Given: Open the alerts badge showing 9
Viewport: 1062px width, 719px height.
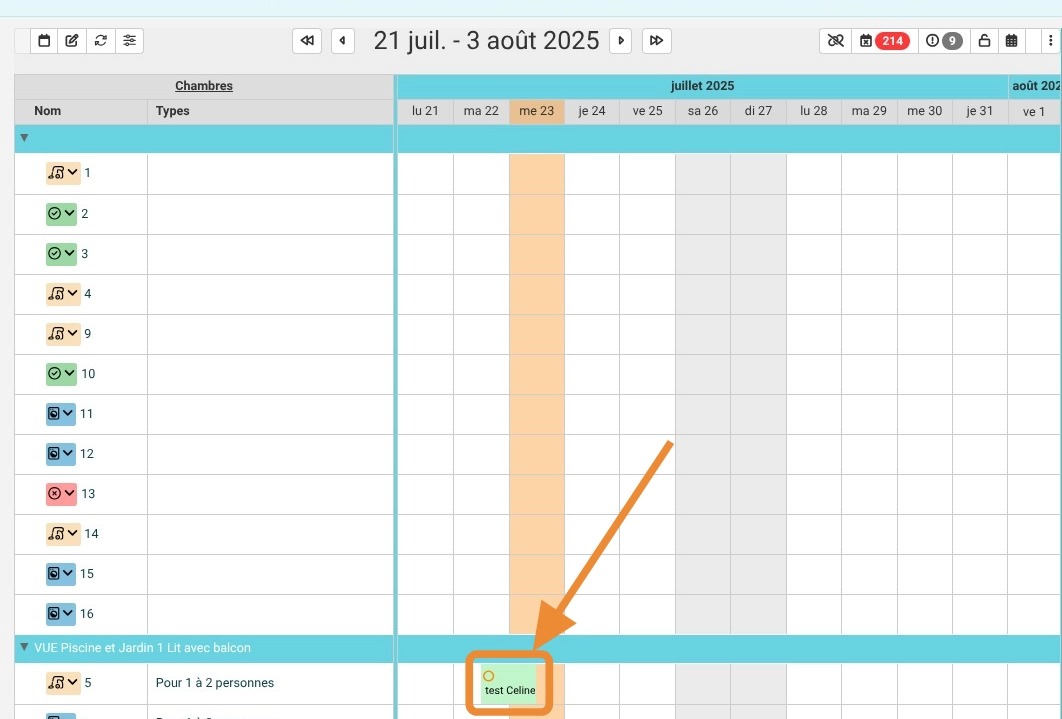Looking at the screenshot, I should (943, 41).
